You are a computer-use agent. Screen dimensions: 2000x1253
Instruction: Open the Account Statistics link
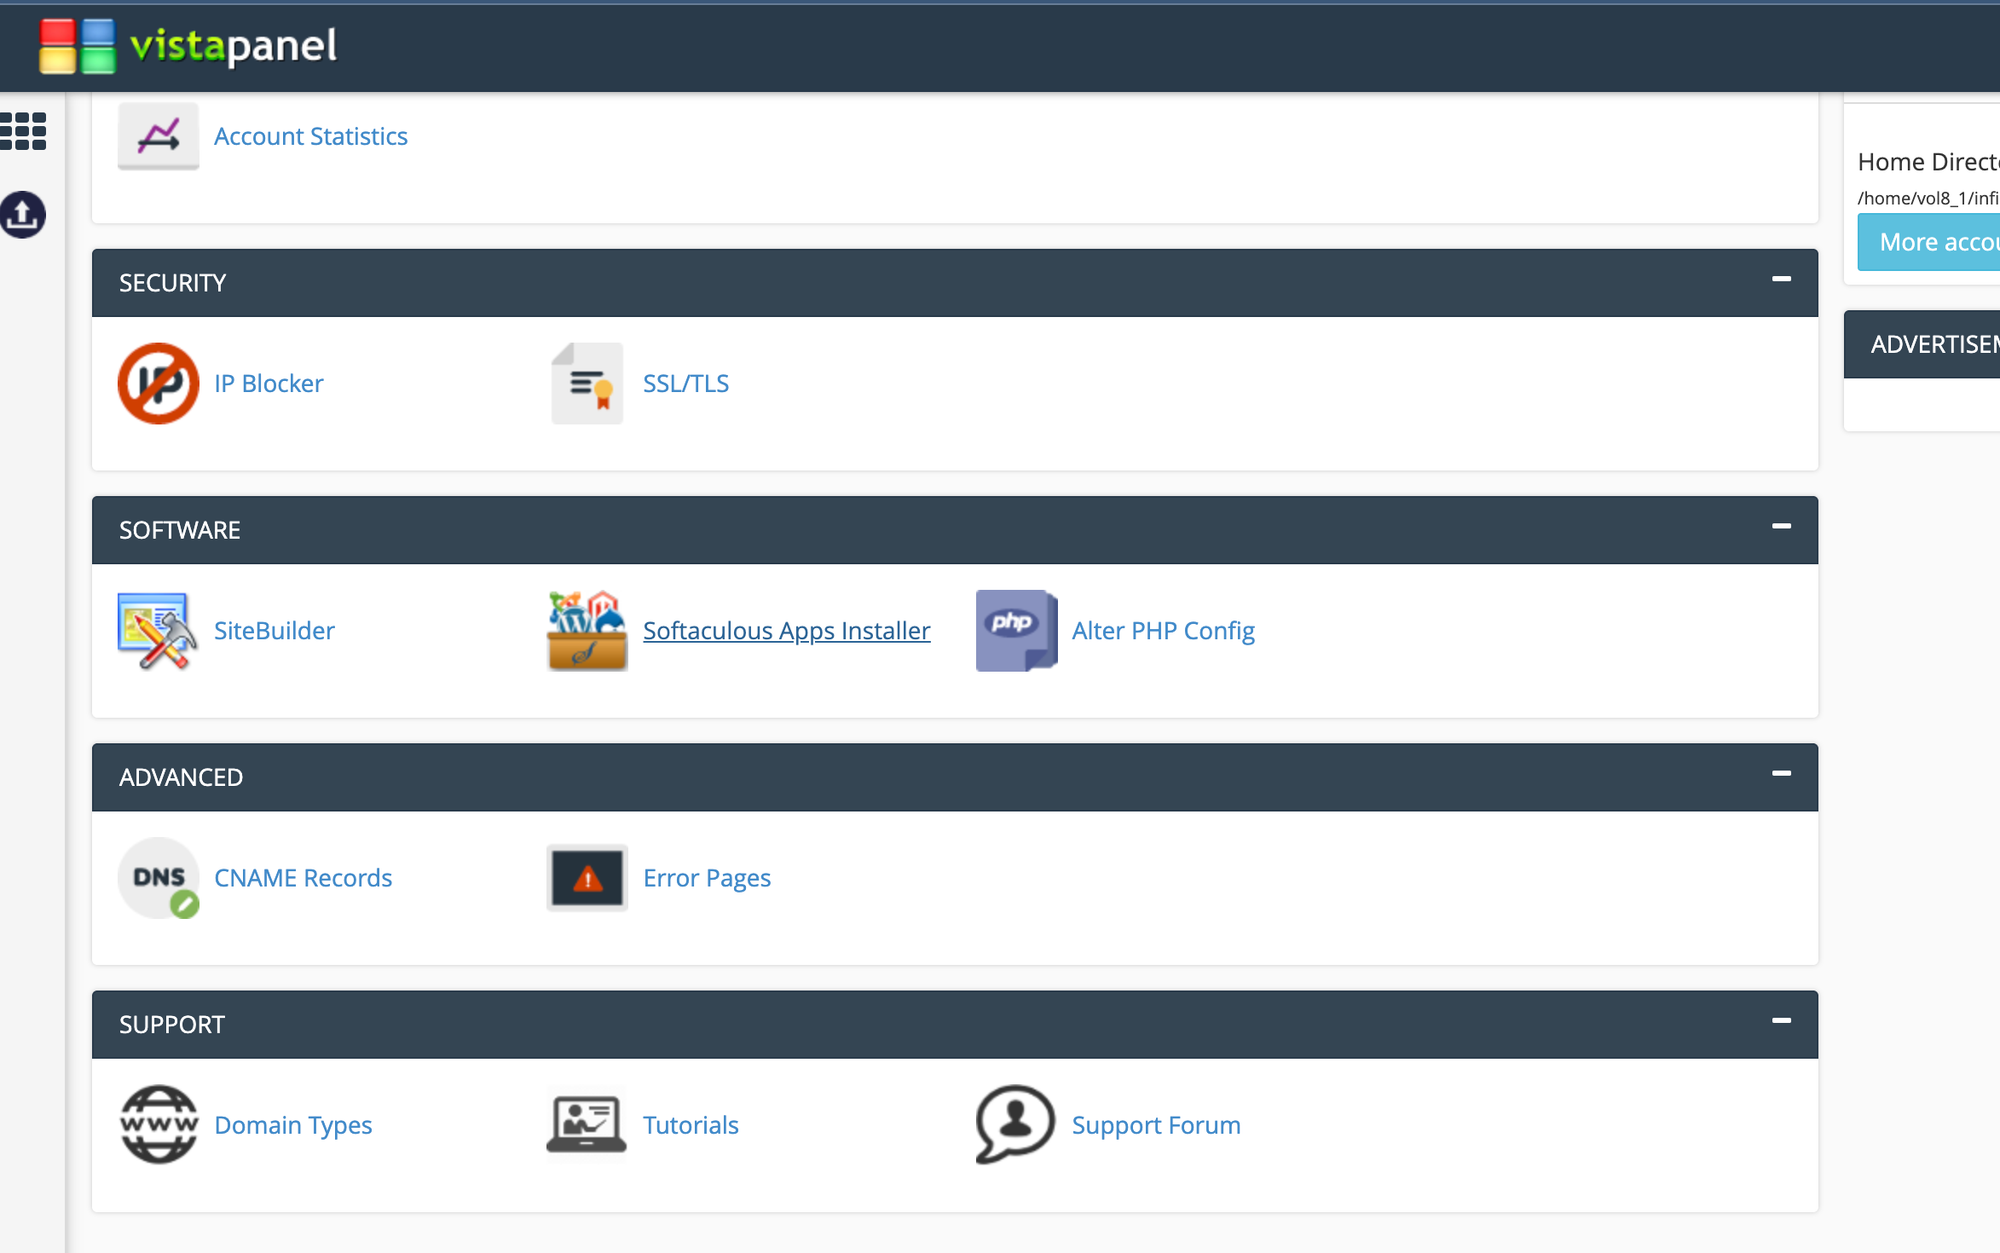tap(310, 136)
